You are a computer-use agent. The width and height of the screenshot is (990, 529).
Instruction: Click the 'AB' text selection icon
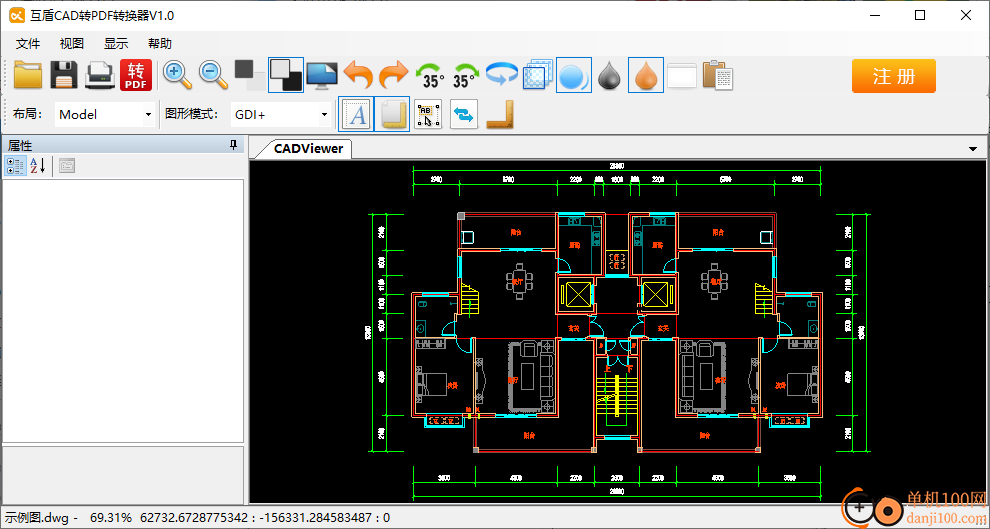pos(428,115)
